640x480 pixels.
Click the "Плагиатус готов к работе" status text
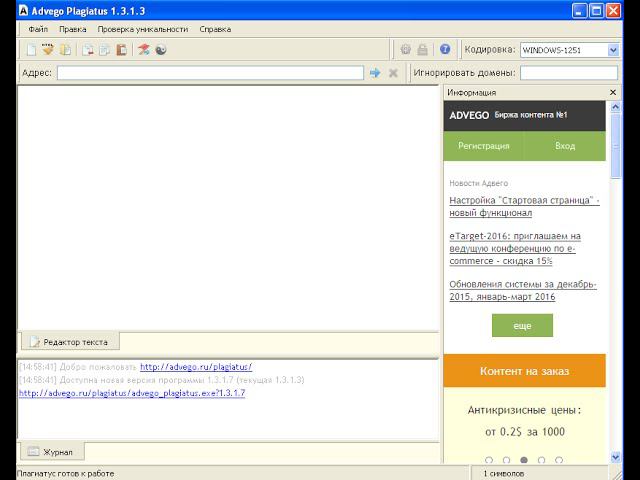tap(65, 473)
